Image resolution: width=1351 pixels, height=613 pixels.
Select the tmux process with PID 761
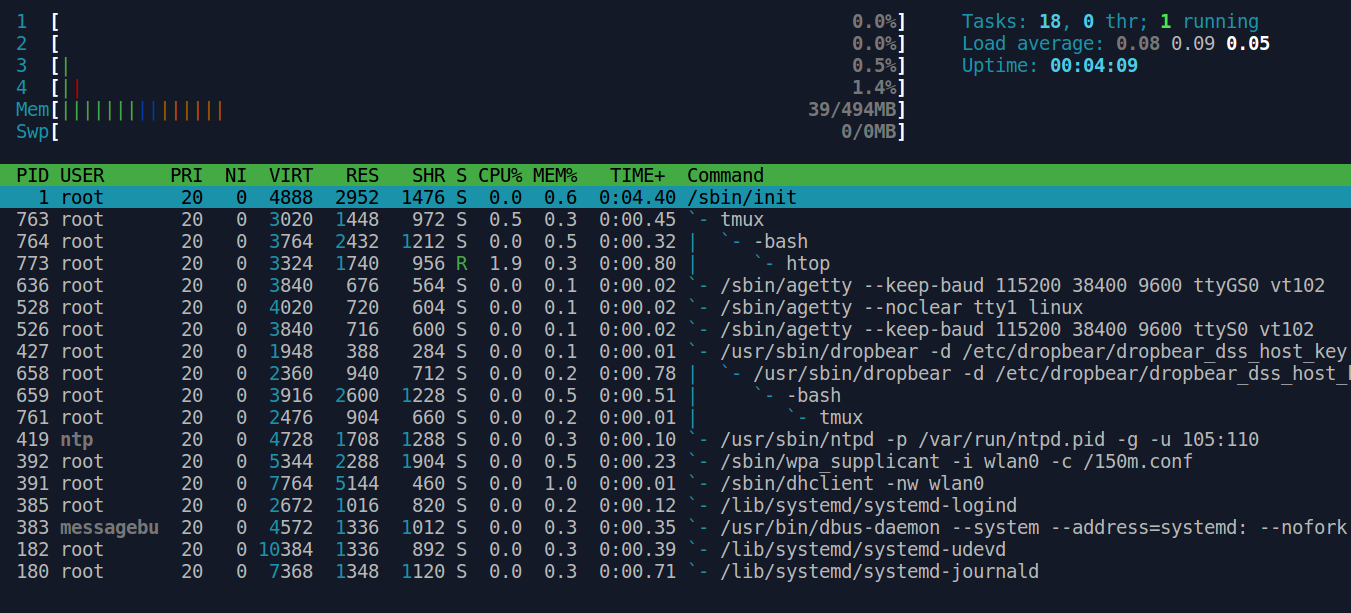pyautogui.click(x=675, y=417)
